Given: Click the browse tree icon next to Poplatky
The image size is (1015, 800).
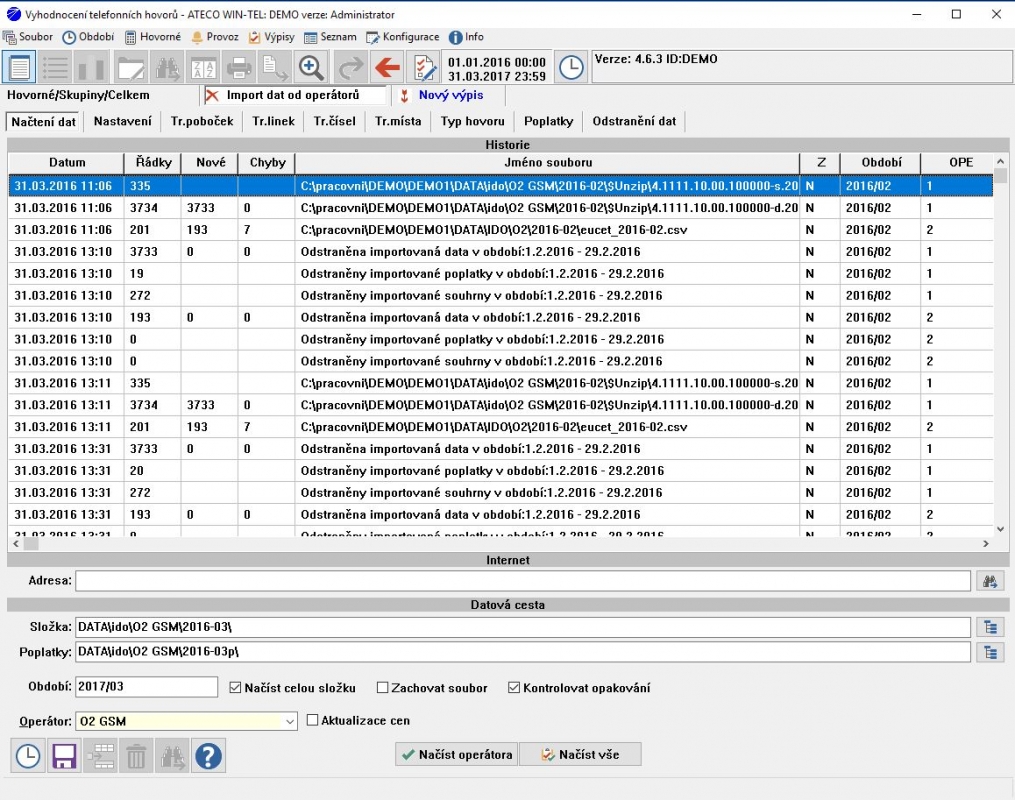Looking at the screenshot, I should click(990, 652).
